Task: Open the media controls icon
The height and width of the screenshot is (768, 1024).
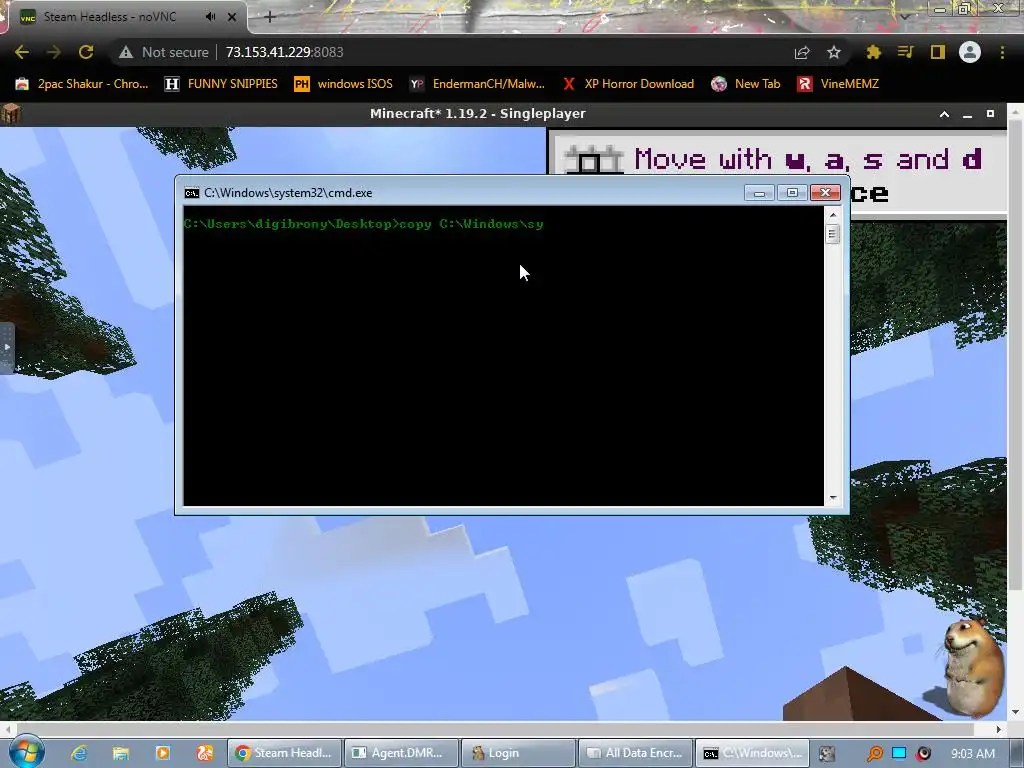Action: pos(905,52)
